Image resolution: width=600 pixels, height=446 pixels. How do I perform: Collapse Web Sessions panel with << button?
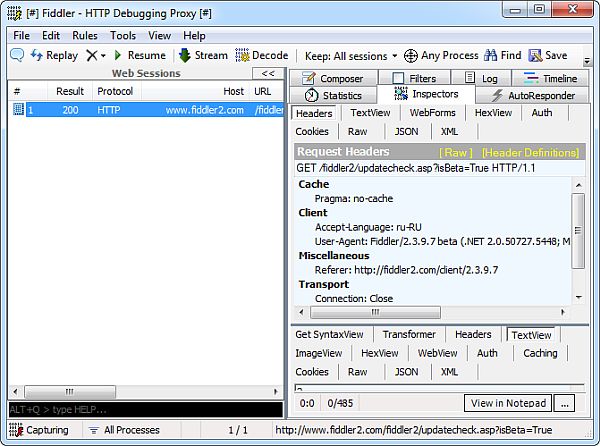tap(267, 73)
